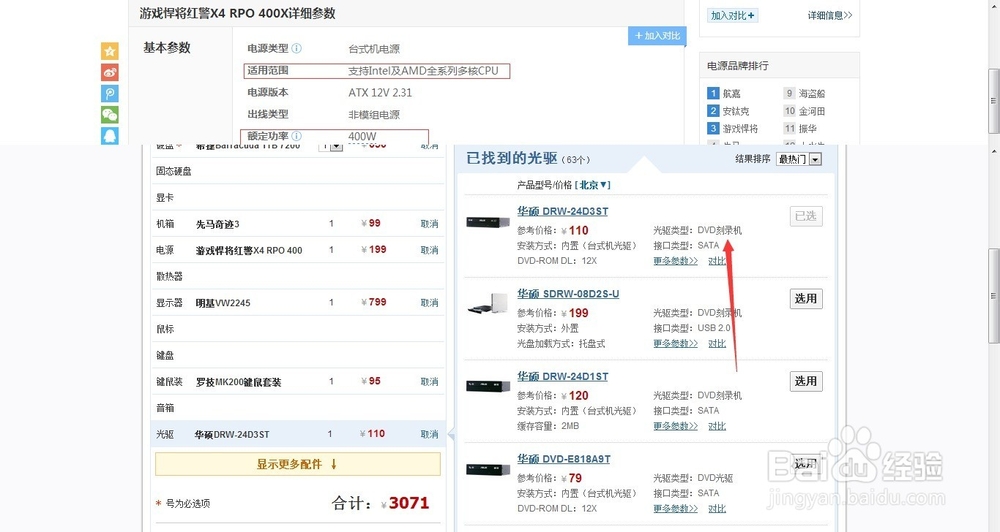Viewport: 1000px width, 532px height.
Task: Click item name 明基VW2245
Action: coord(223,303)
